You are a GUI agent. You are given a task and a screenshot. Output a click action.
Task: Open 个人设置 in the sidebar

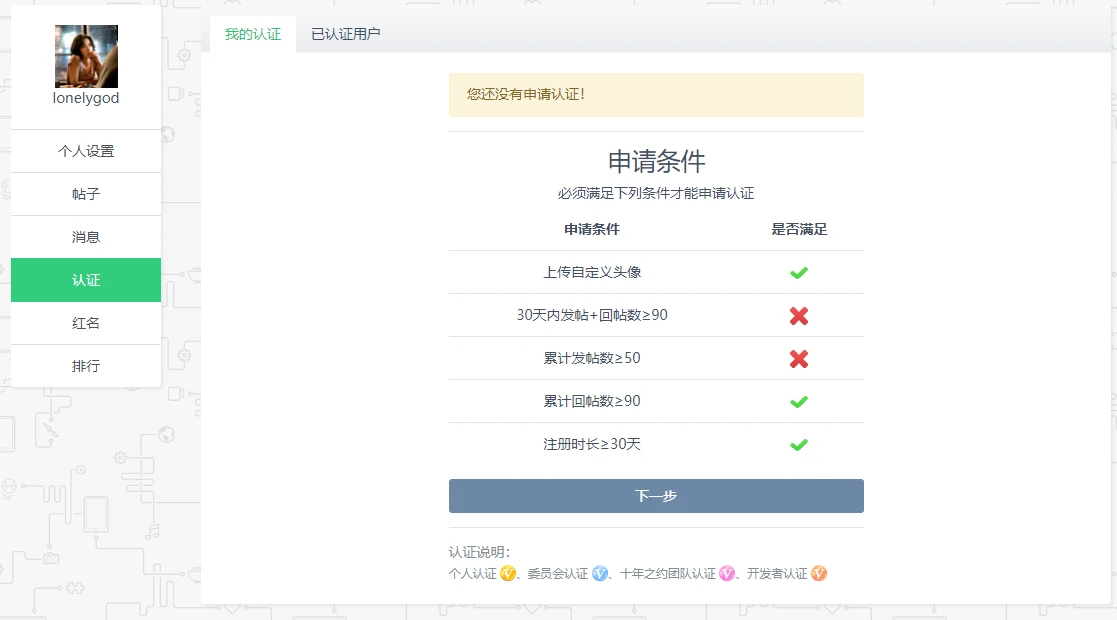click(86, 151)
